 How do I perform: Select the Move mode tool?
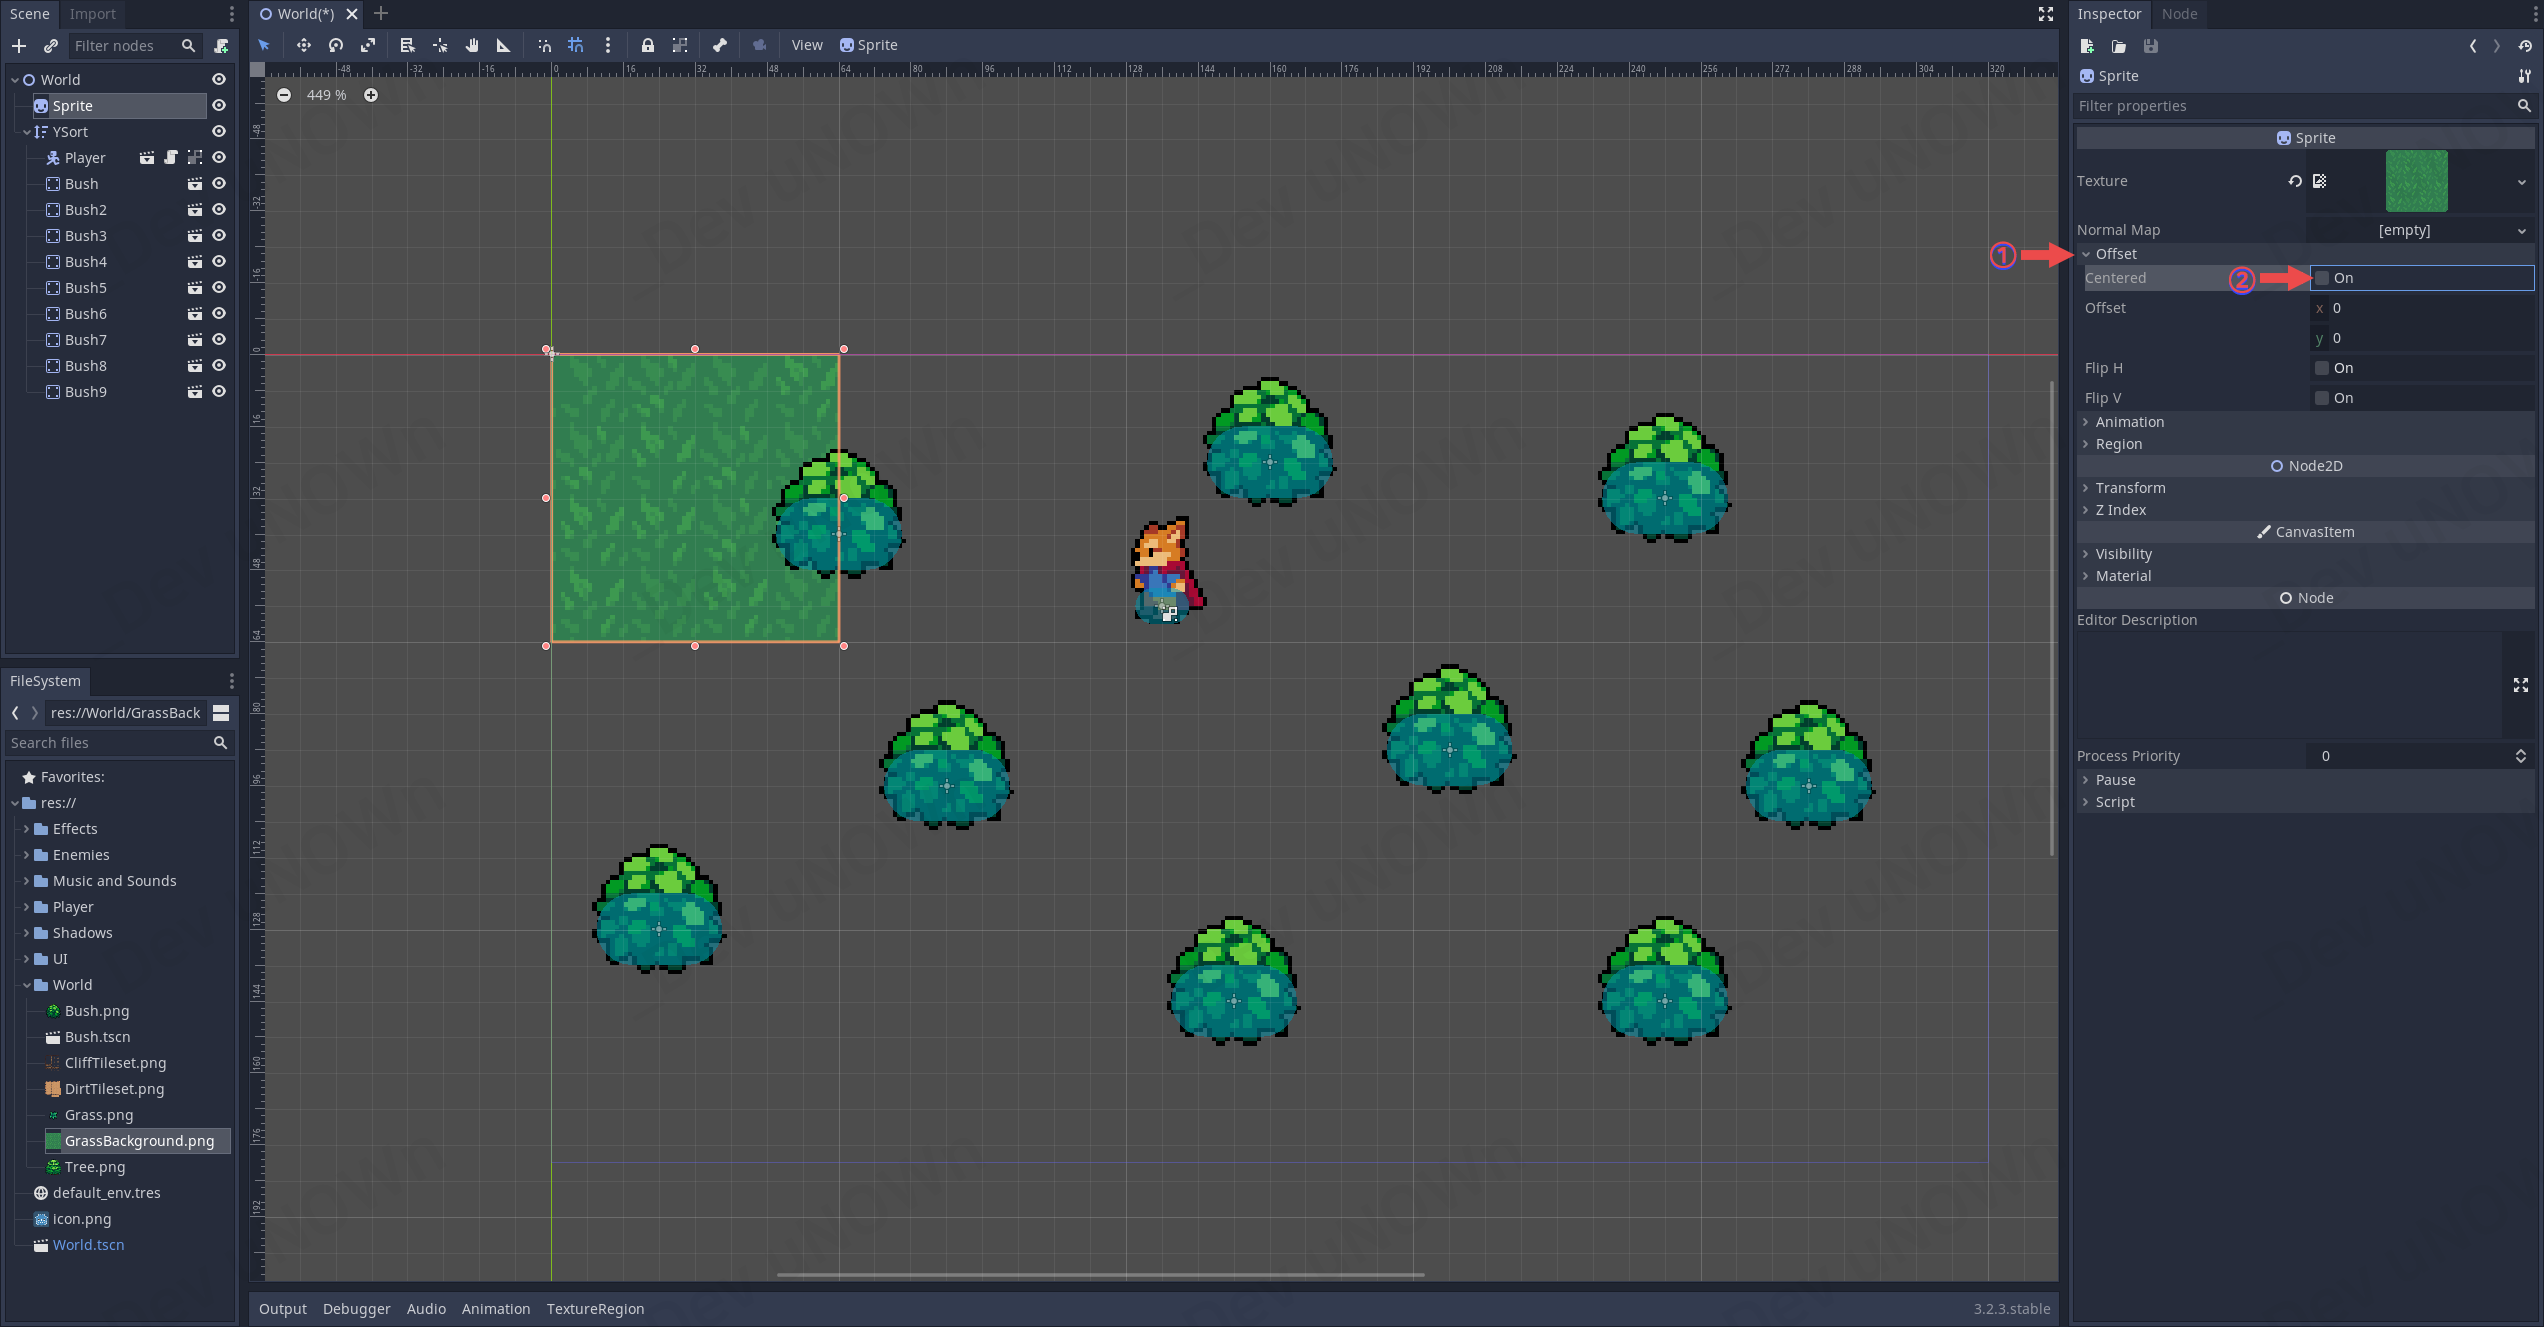[x=303, y=45]
